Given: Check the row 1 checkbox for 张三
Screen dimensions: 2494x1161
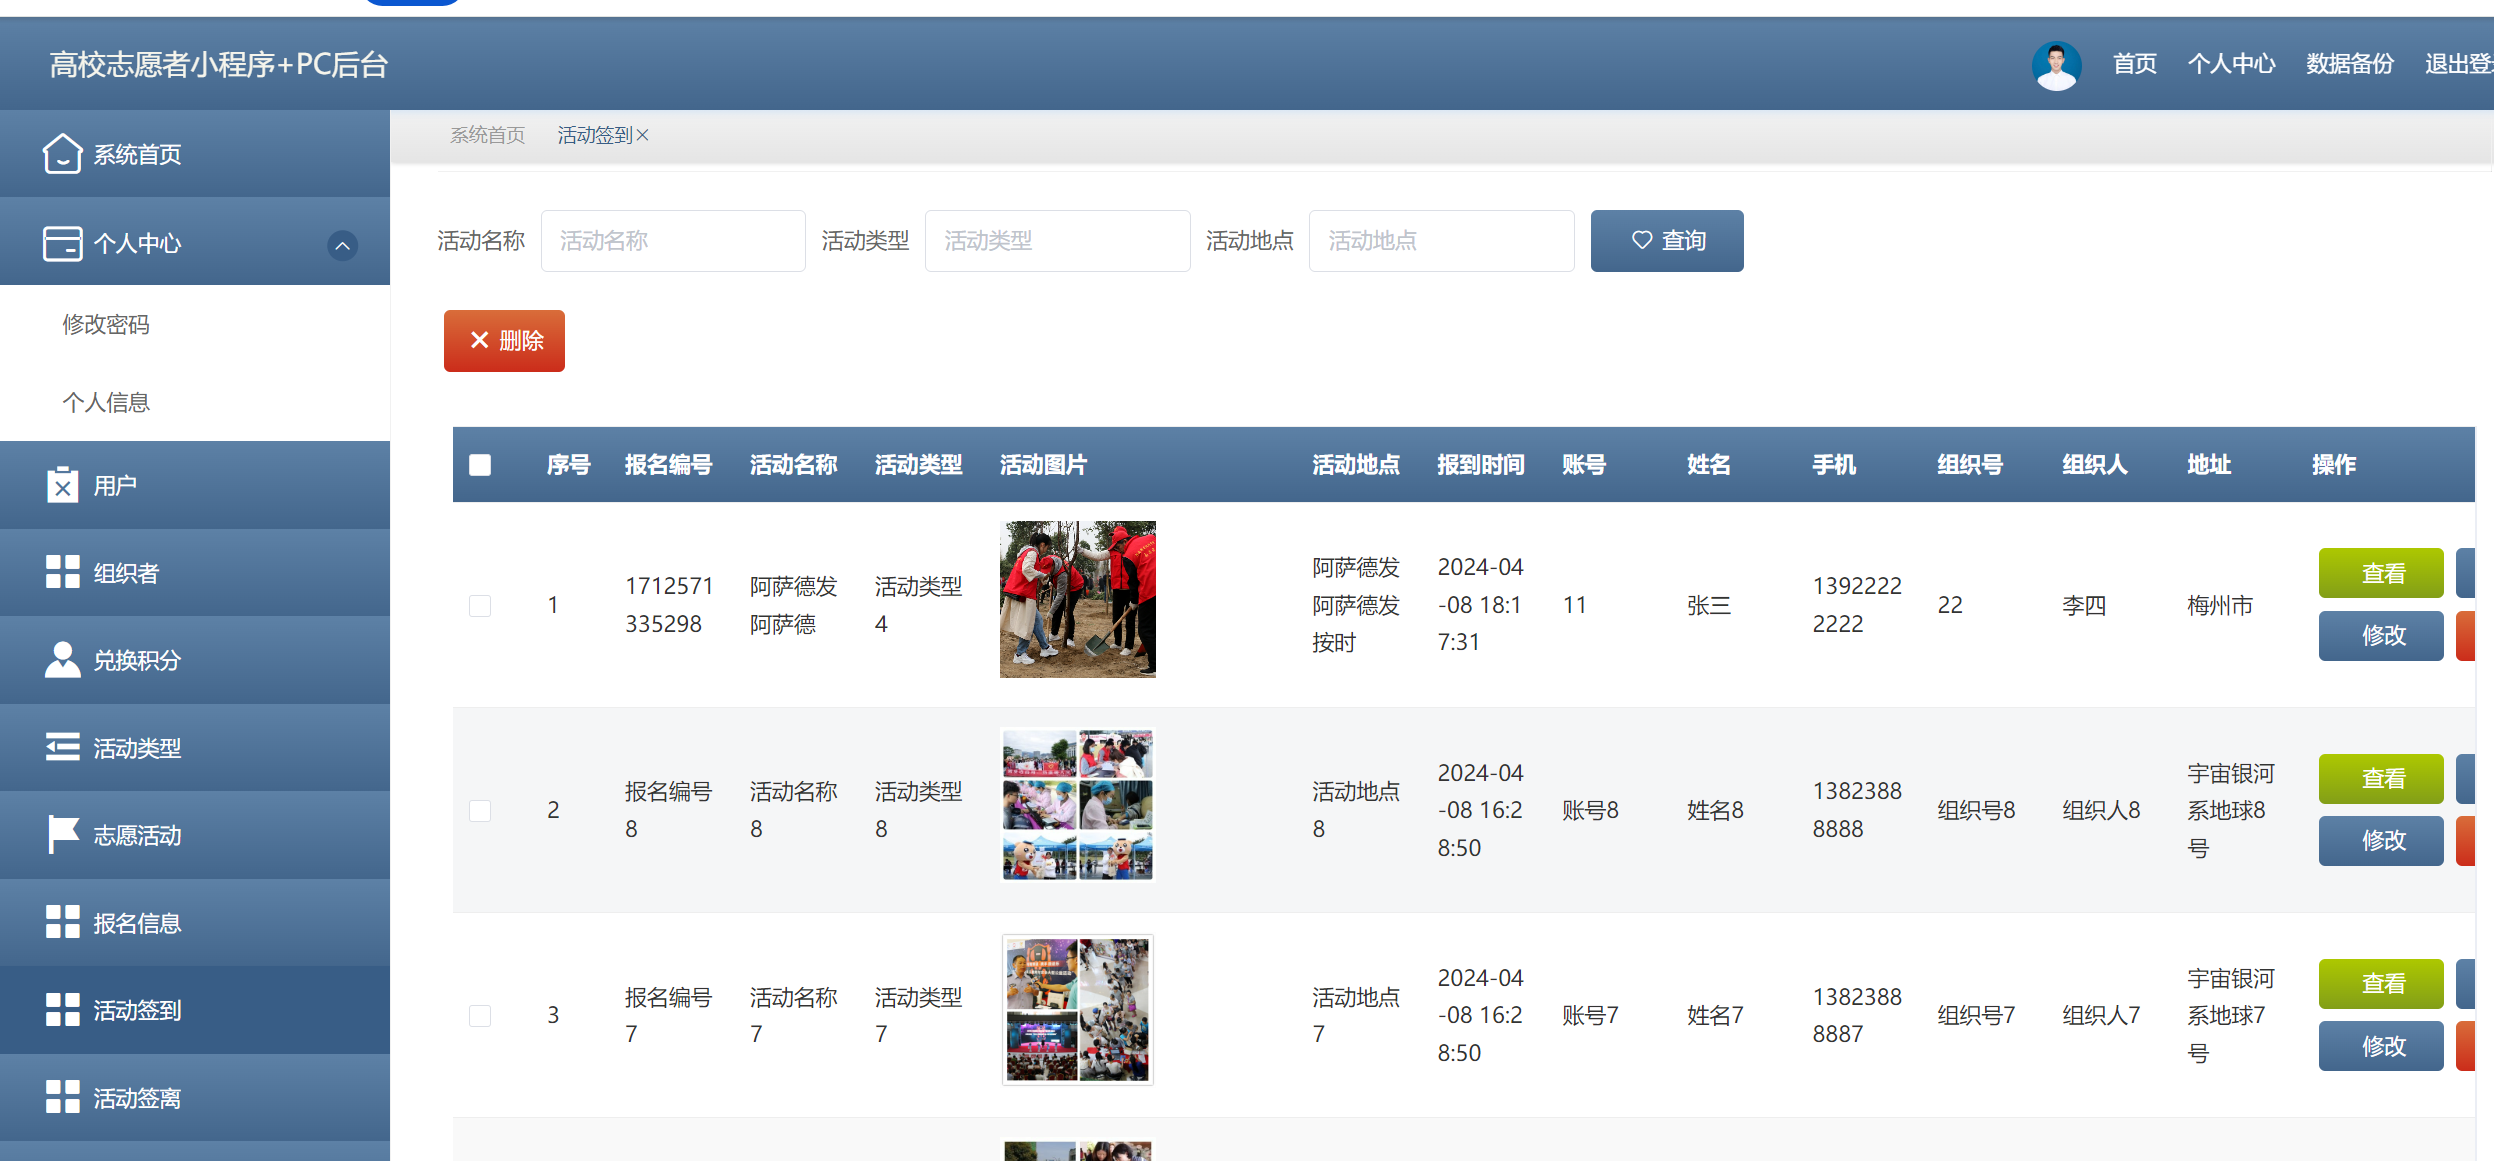Looking at the screenshot, I should (x=480, y=605).
